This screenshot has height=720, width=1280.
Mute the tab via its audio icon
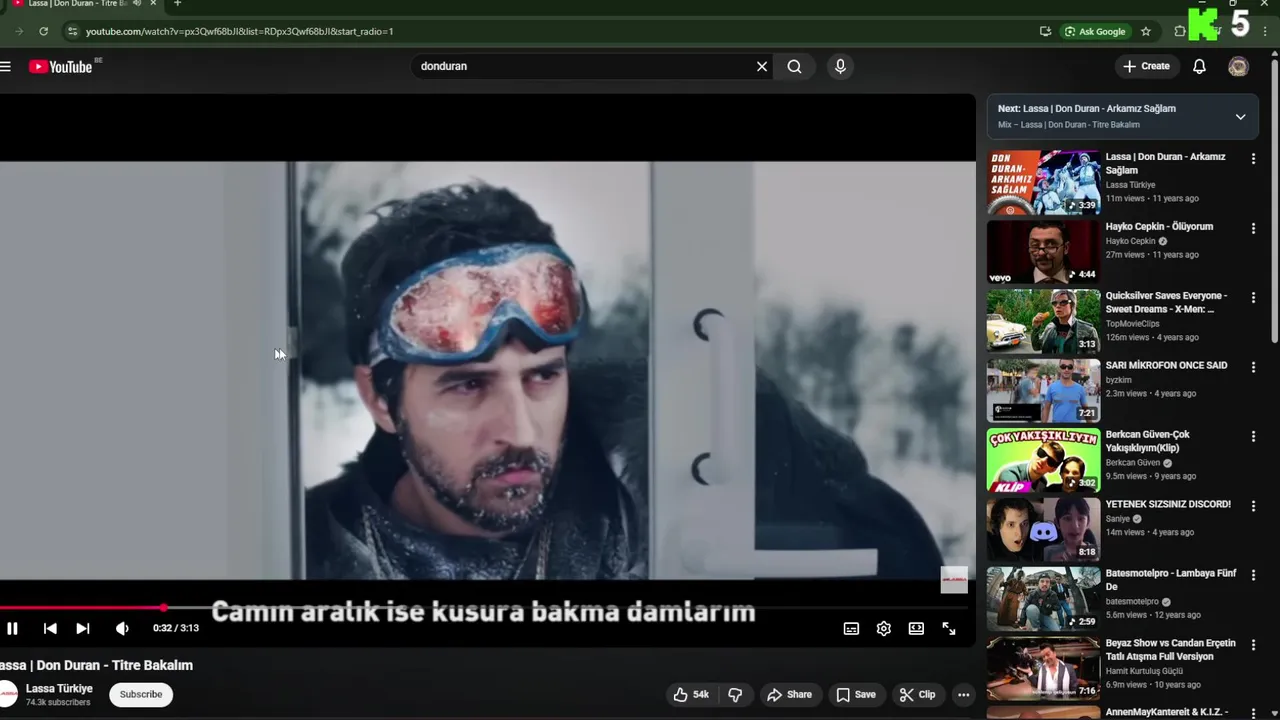pos(137,3)
